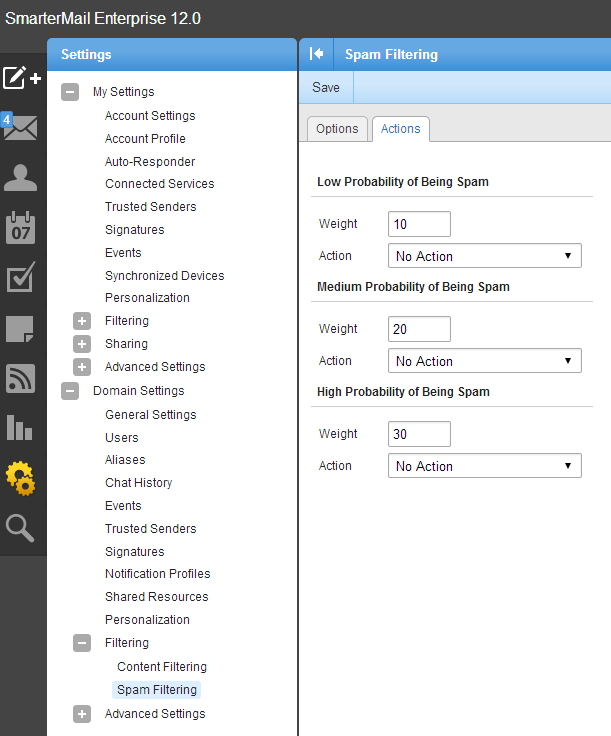Open the calendar icon in sidebar
The height and width of the screenshot is (736, 611).
pos(21,228)
